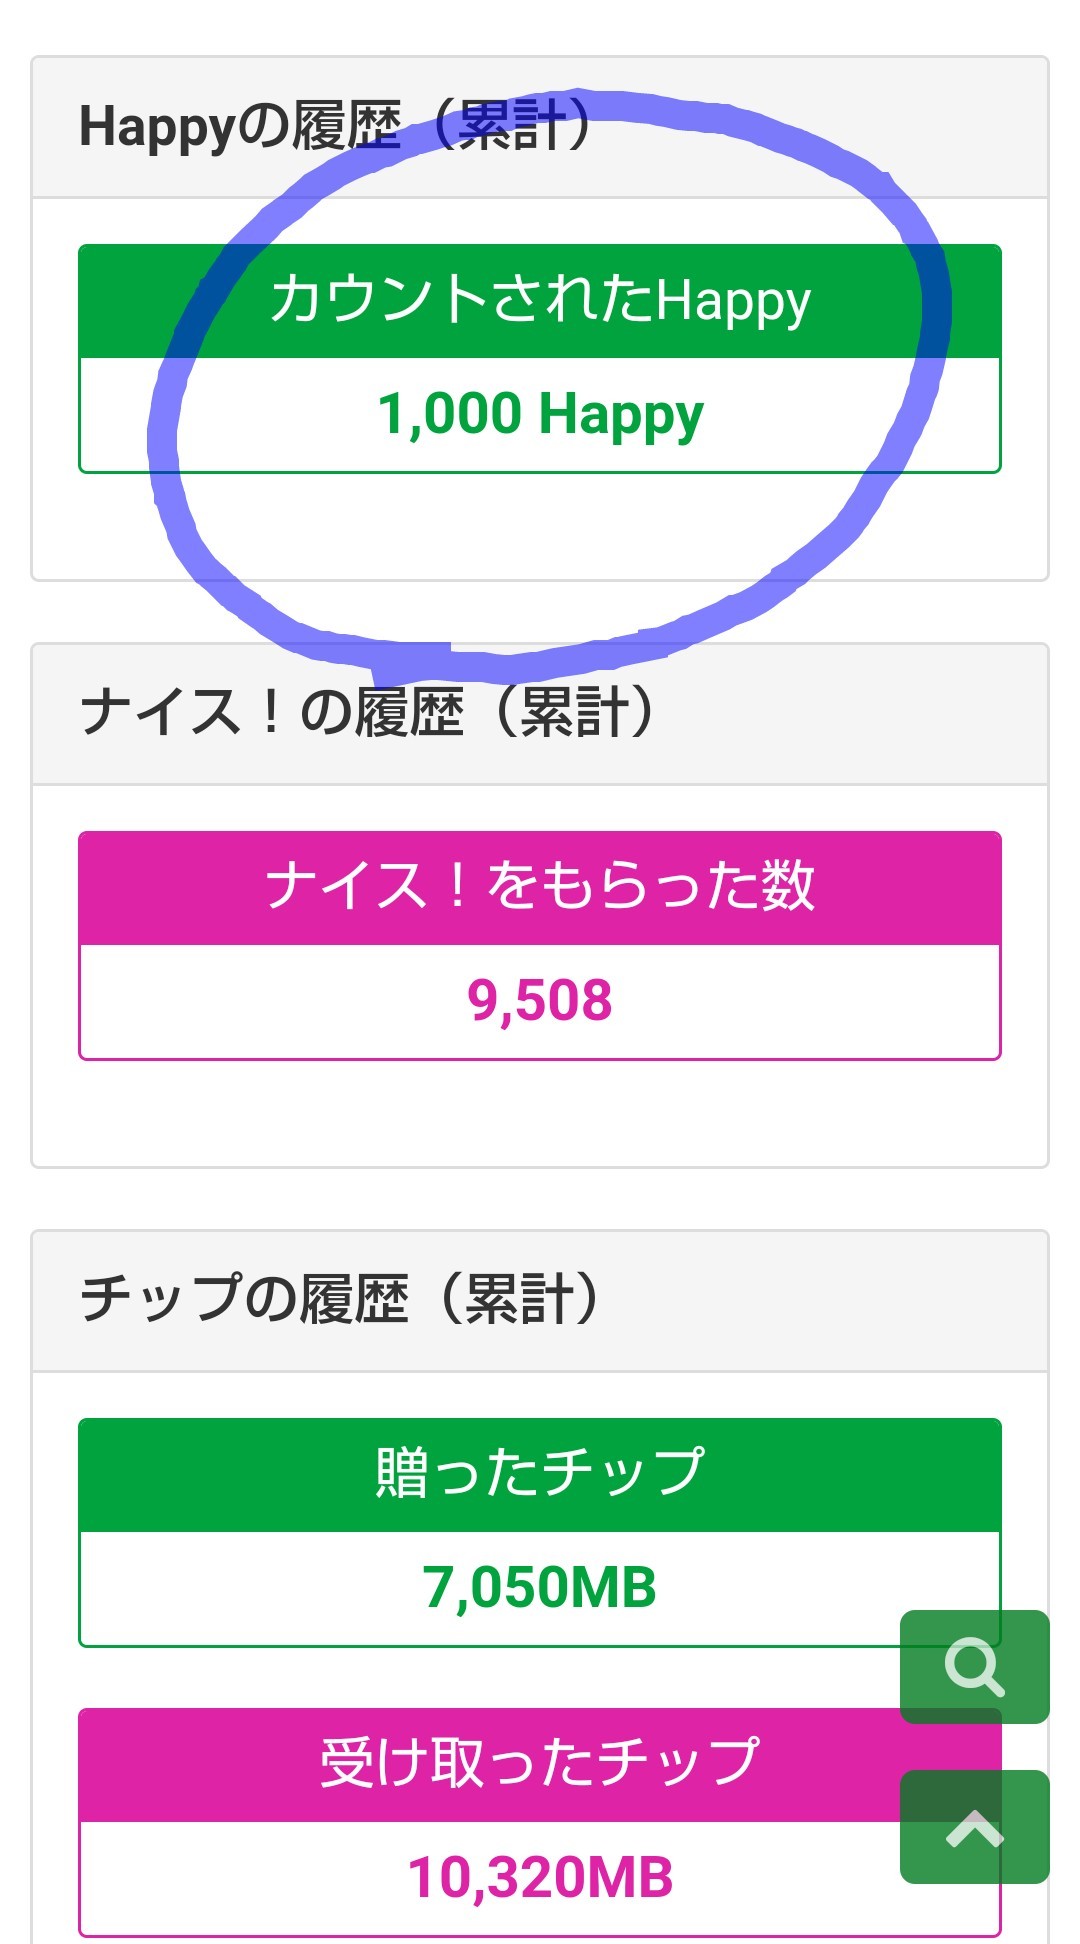The width and height of the screenshot is (1080, 1944).
Task: Tap the blank area above the Happyの履歴 panel
Action: (x=540, y=26)
